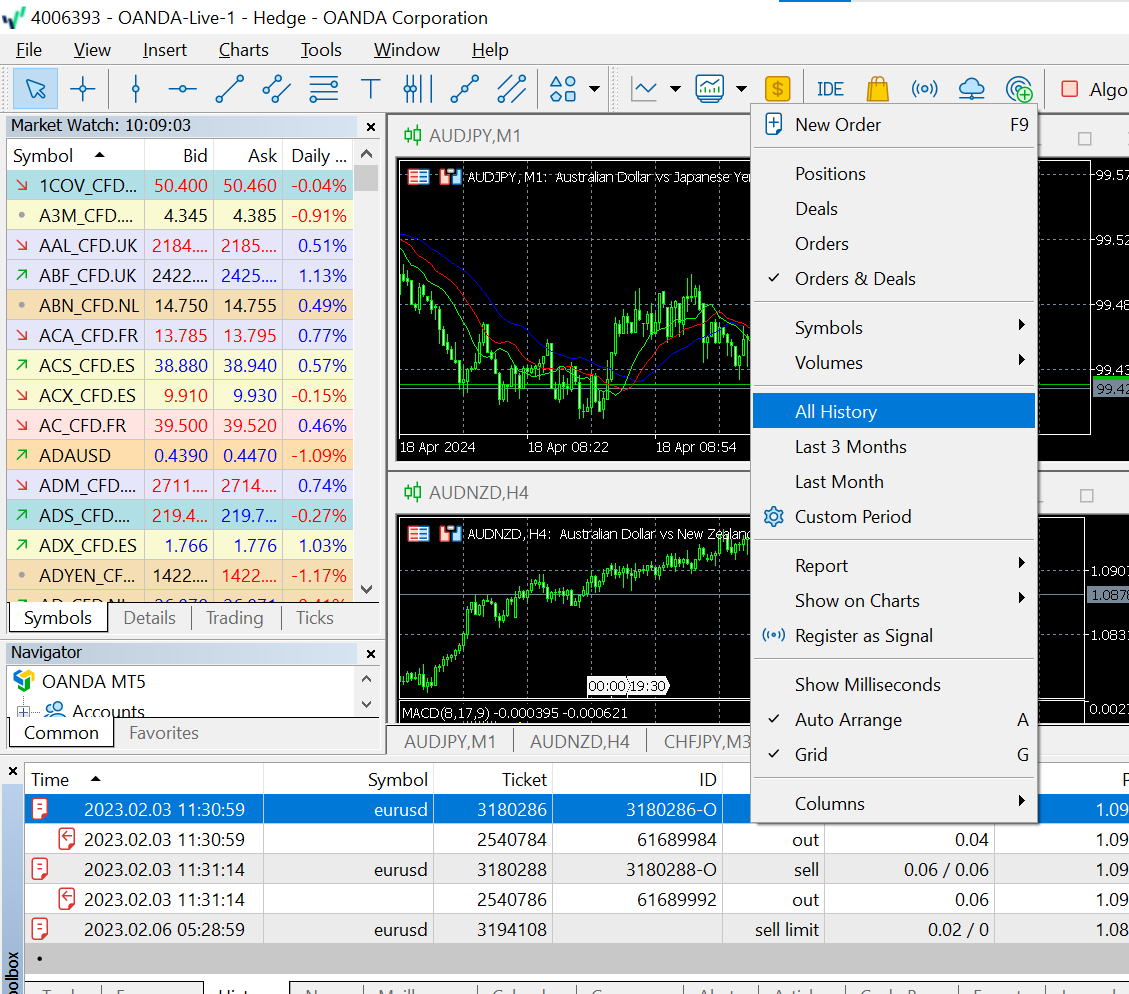Image resolution: width=1129 pixels, height=994 pixels.
Task: Disable Auto Arrange in context menu
Action: tap(848, 720)
